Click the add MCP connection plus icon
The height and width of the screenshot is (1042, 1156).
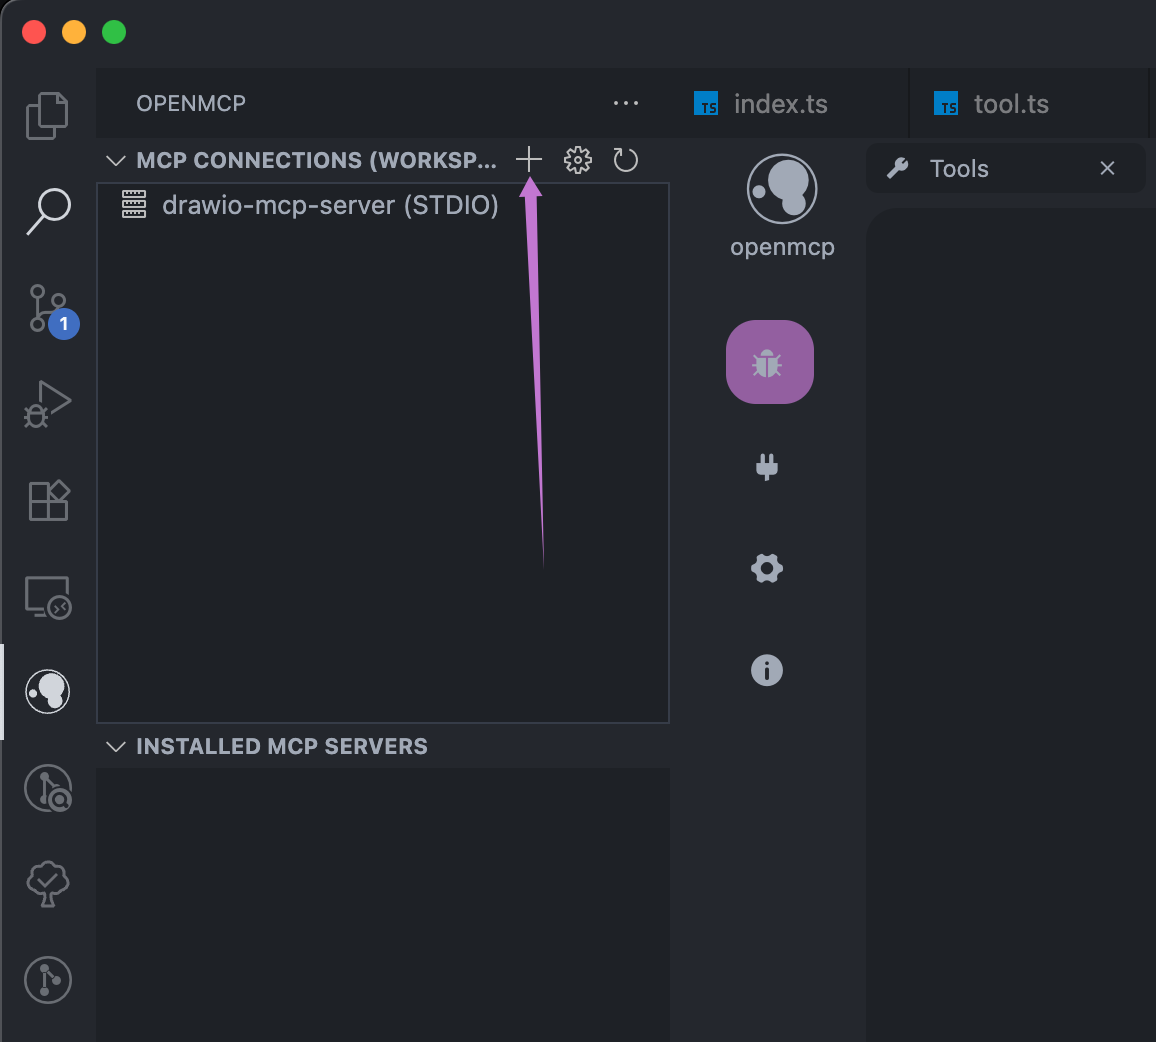pyautogui.click(x=529, y=160)
